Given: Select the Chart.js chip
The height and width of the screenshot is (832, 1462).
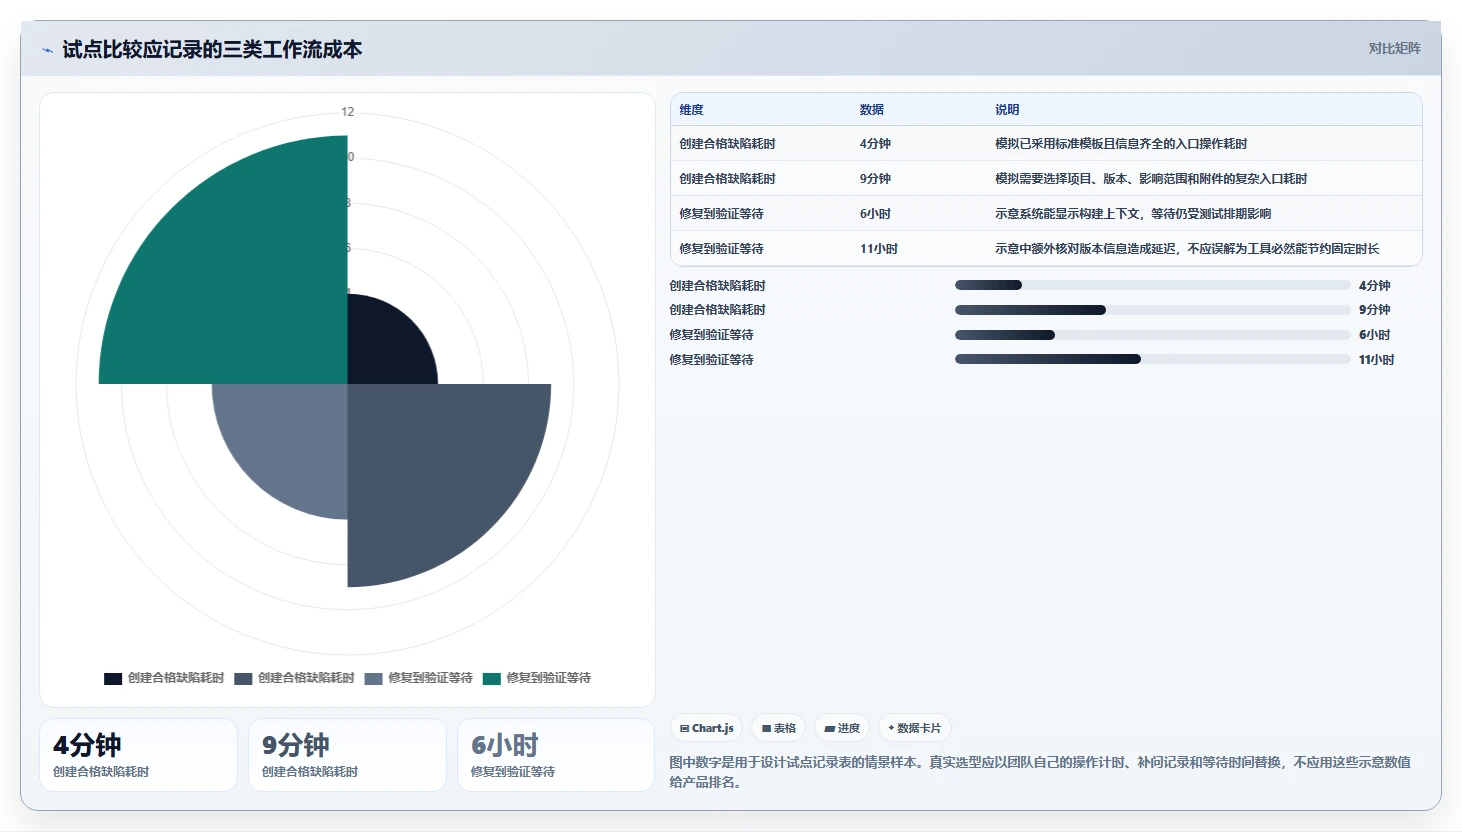Looking at the screenshot, I should tap(706, 728).
